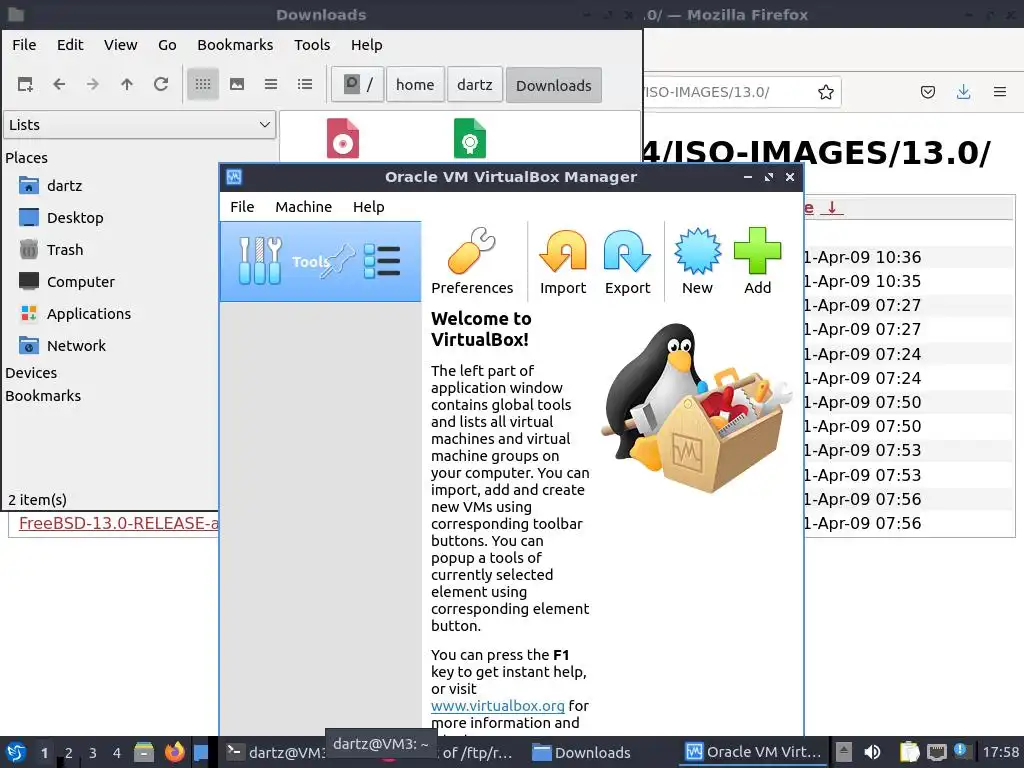Click the sort arrow in Firefox listing header
Image resolution: width=1024 pixels, height=768 pixels.
click(x=831, y=208)
